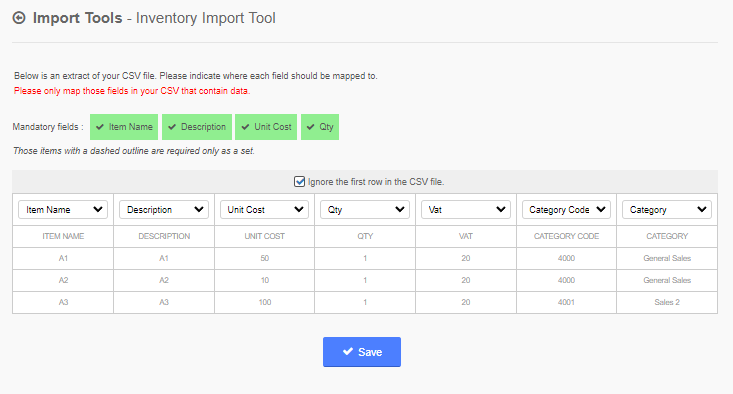Open the Unit Cost mapping dropdown
The width and height of the screenshot is (733, 394).
[x=264, y=209]
